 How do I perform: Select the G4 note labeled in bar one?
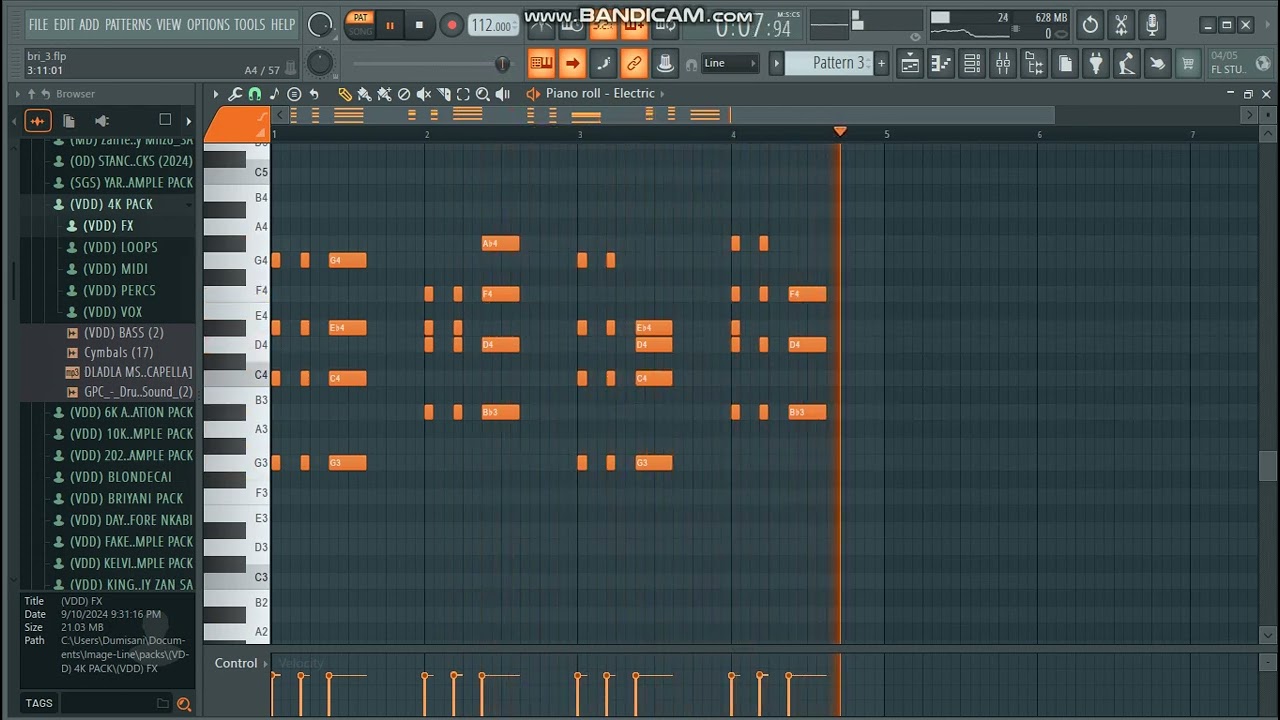348,260
